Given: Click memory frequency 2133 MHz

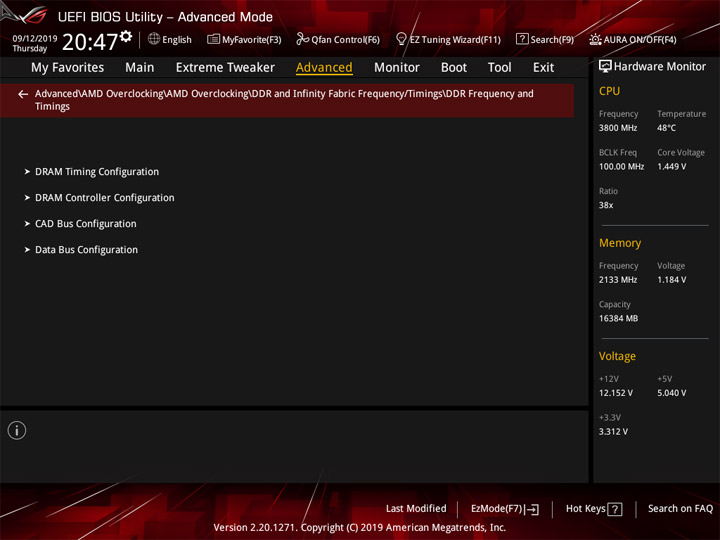Looking at the screenshot, I should (618, 280).
